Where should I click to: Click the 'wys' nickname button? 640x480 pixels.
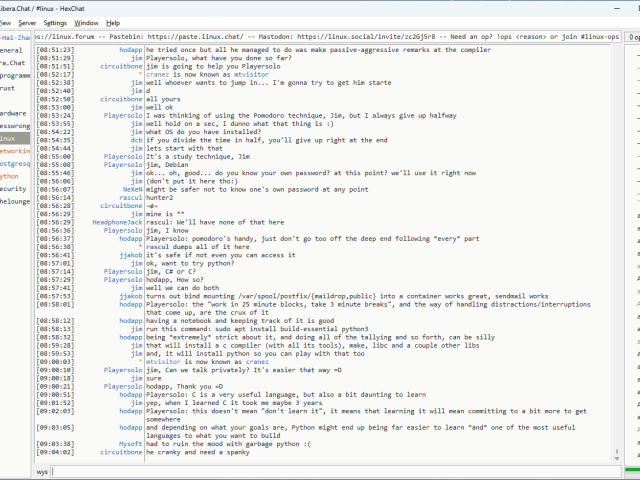43,470
